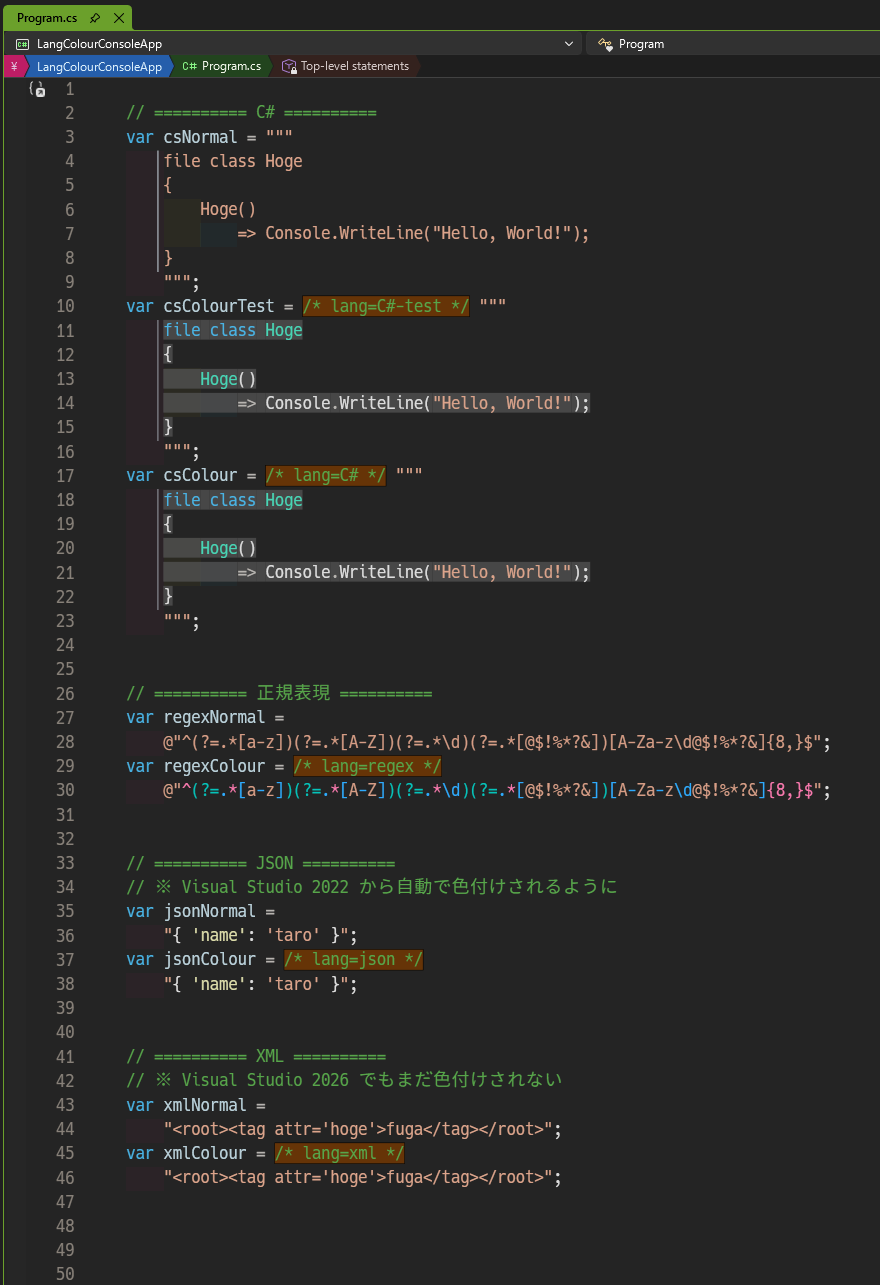Viewport: 880px width, 1285px height.
Task: Click the JSON string on line 36
Action: click(256, 935)
